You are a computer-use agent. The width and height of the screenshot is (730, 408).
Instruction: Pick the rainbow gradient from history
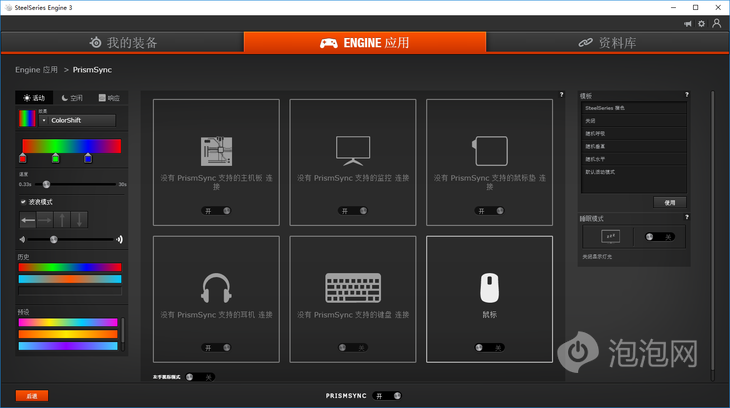[x=70, y=267]
